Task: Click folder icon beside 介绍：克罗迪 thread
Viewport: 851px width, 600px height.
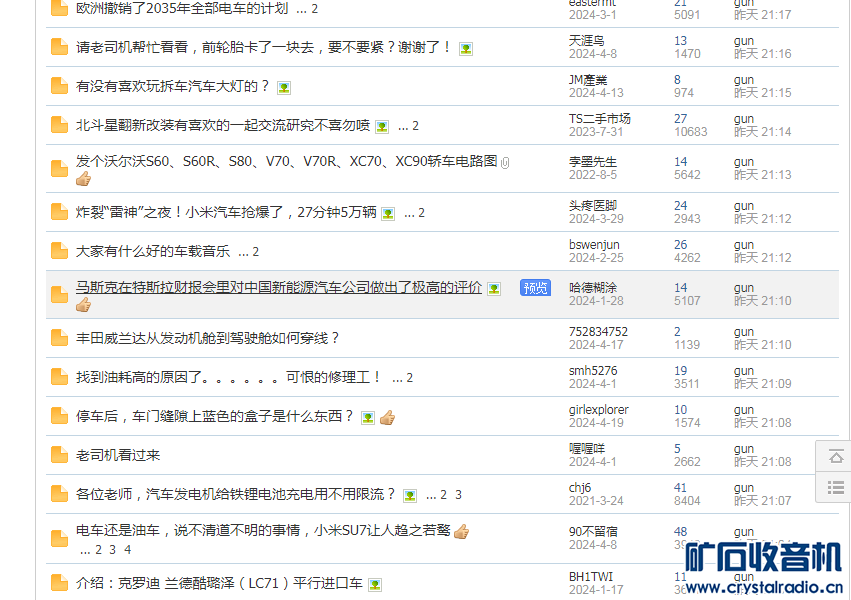Action: 59,583
